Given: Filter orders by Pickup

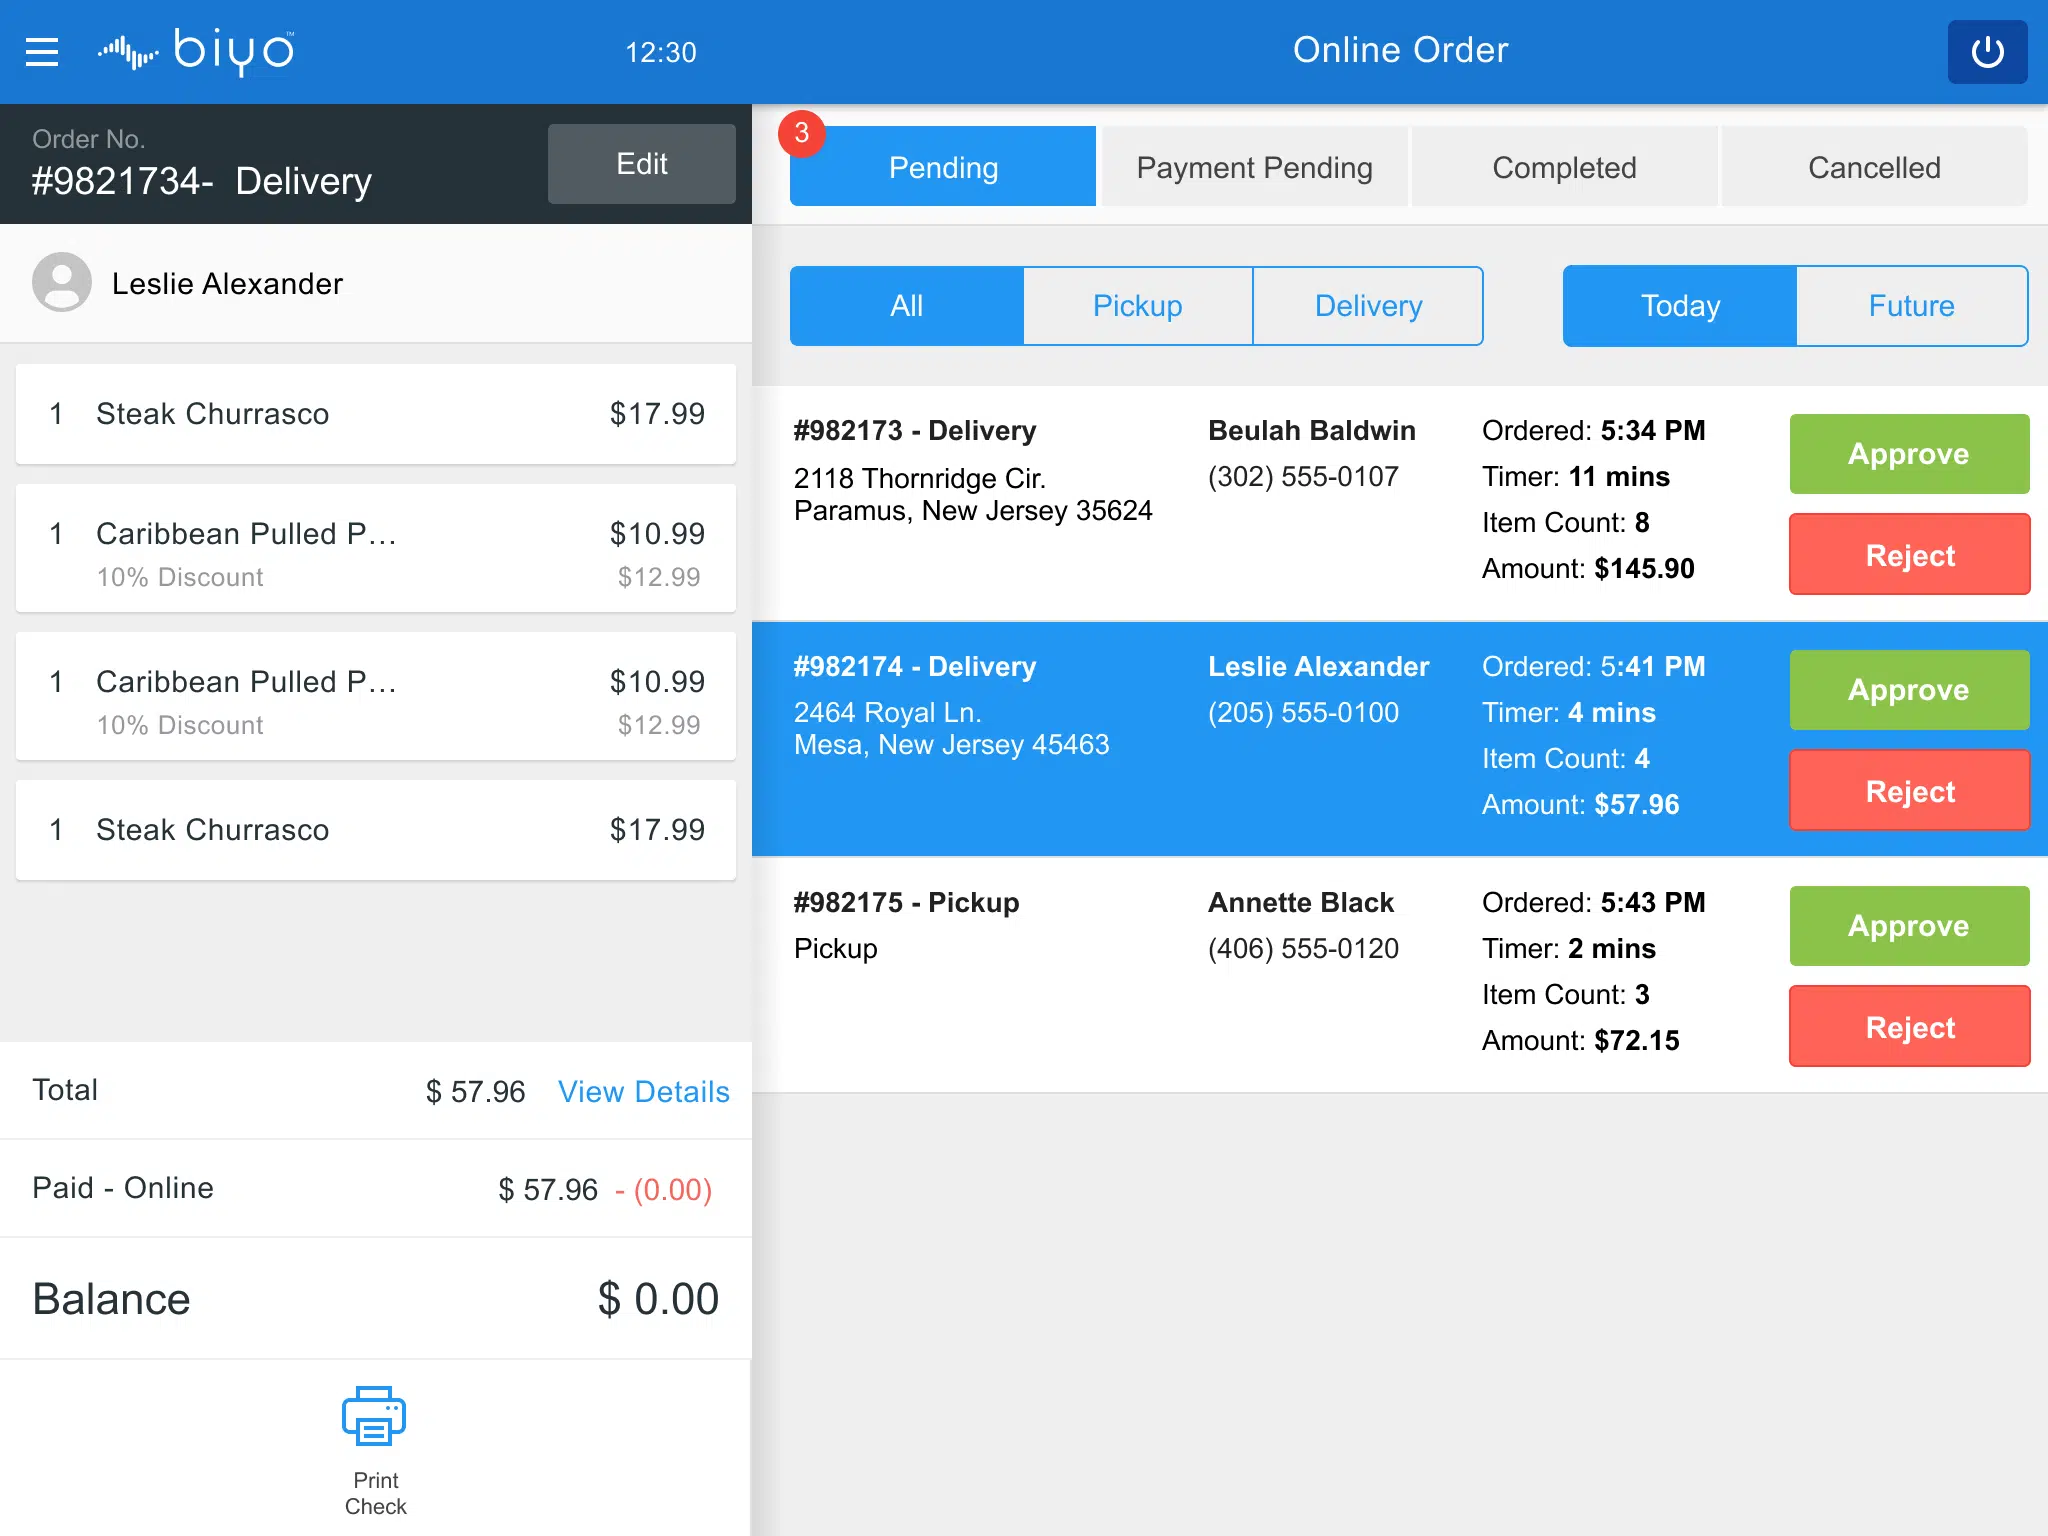Looking at the screenshot, I should [x=1137, y=306].
